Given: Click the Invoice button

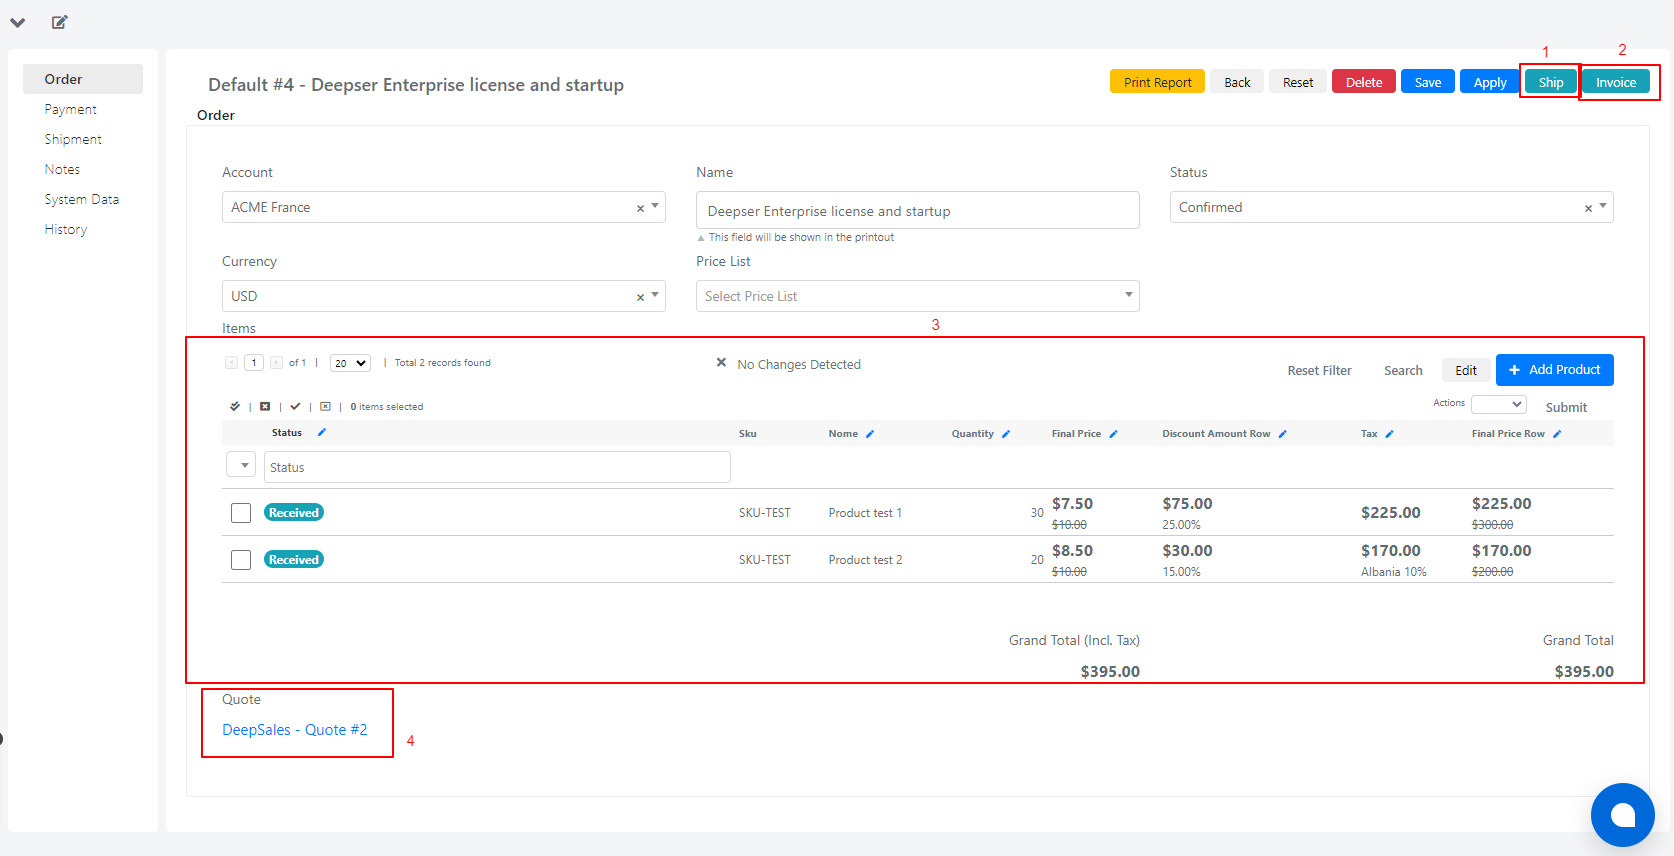Looking at the screenshot, I should (x=1616, y=82).
